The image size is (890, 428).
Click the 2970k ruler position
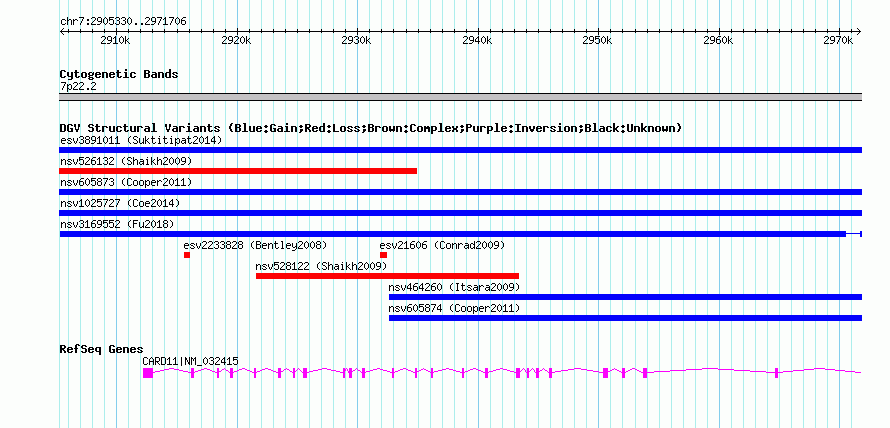point(839,40)
